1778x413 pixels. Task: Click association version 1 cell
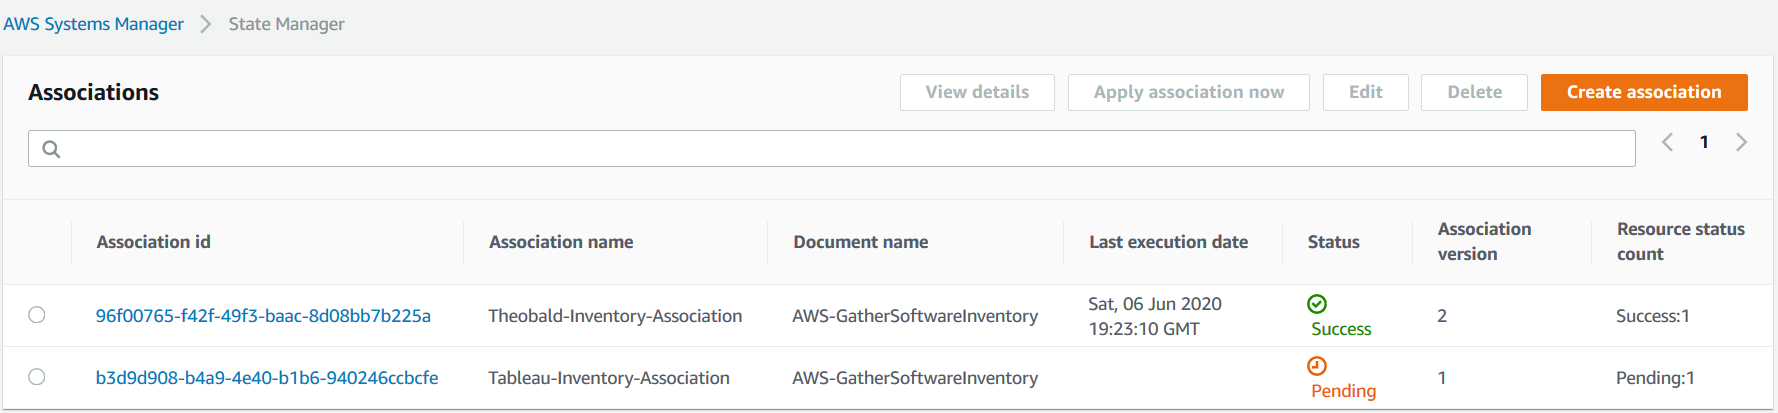[x=1442, y=378]
